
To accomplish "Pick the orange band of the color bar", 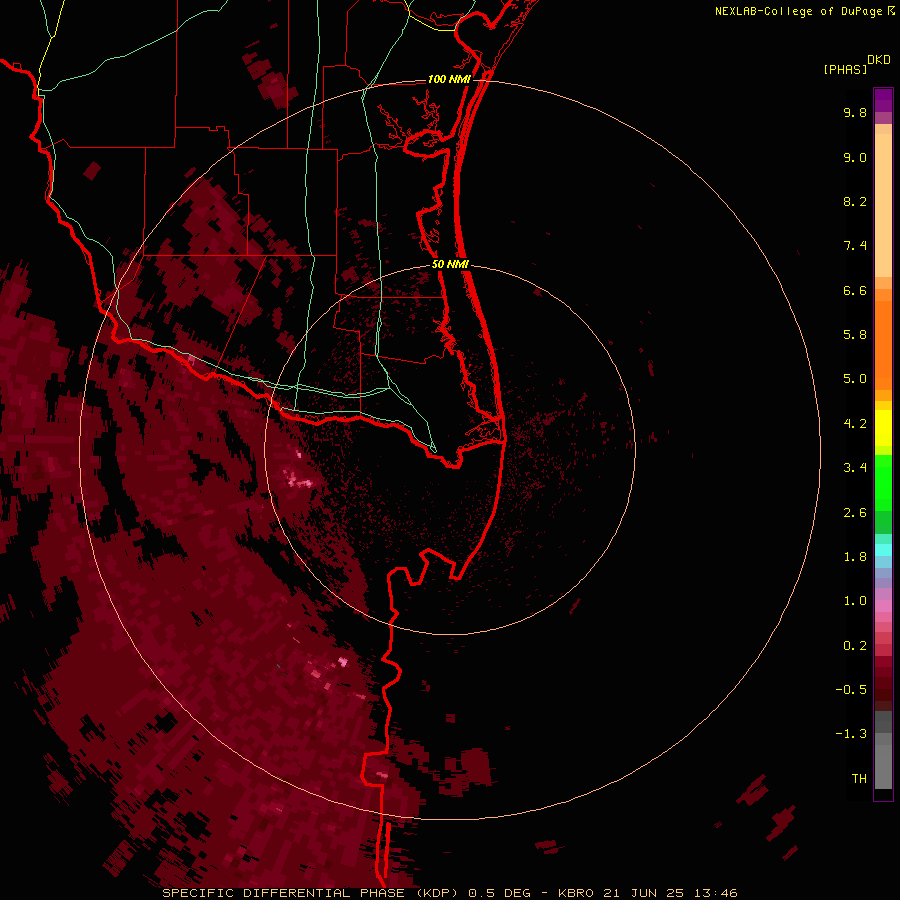I will 883,346.
